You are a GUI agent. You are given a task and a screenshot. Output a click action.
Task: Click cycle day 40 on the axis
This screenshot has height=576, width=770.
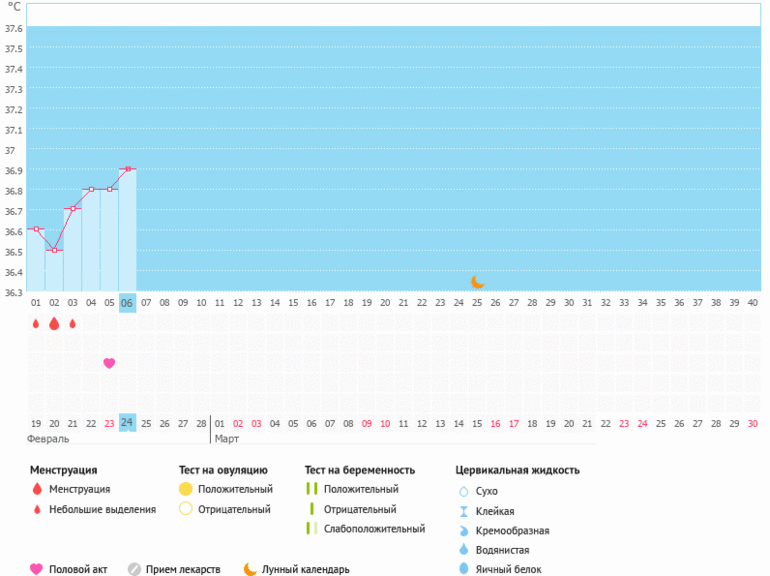coord(752,302)
